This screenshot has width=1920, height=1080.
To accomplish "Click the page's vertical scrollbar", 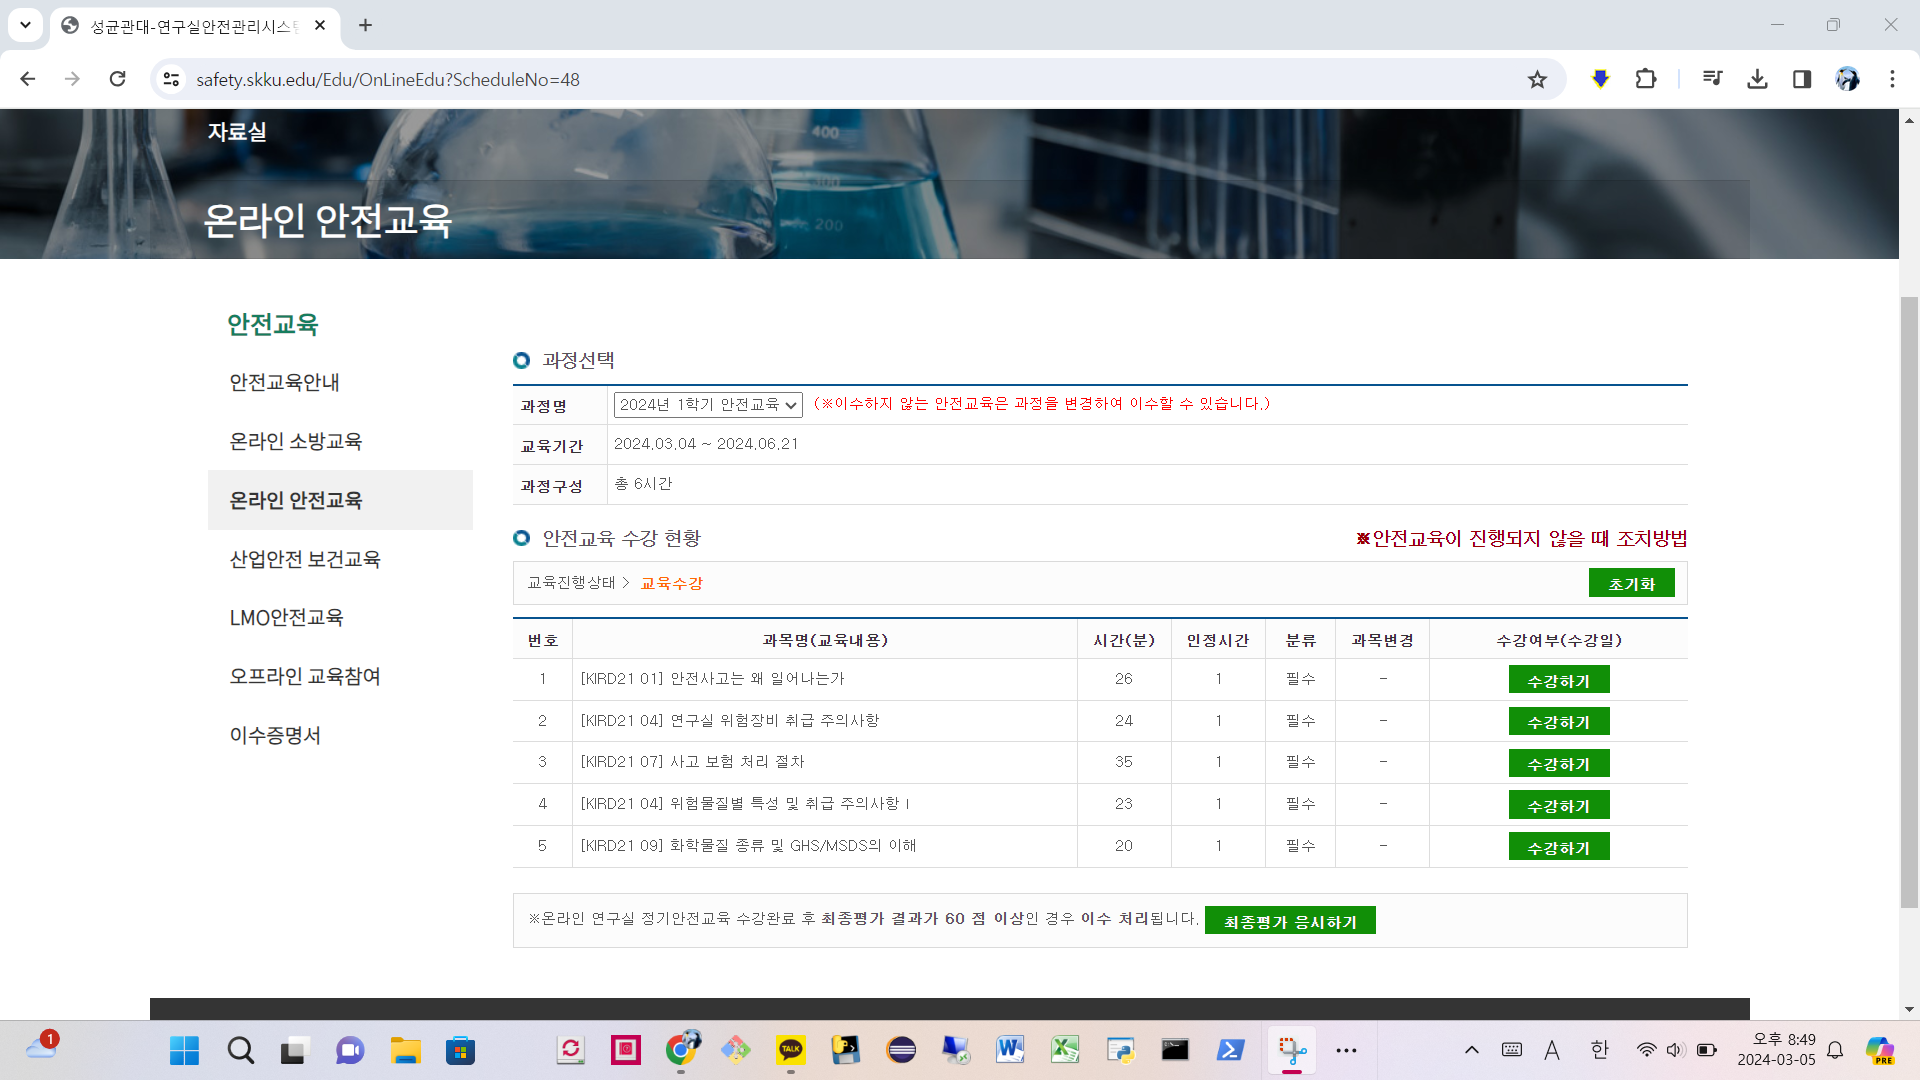I will (1909, 600).
